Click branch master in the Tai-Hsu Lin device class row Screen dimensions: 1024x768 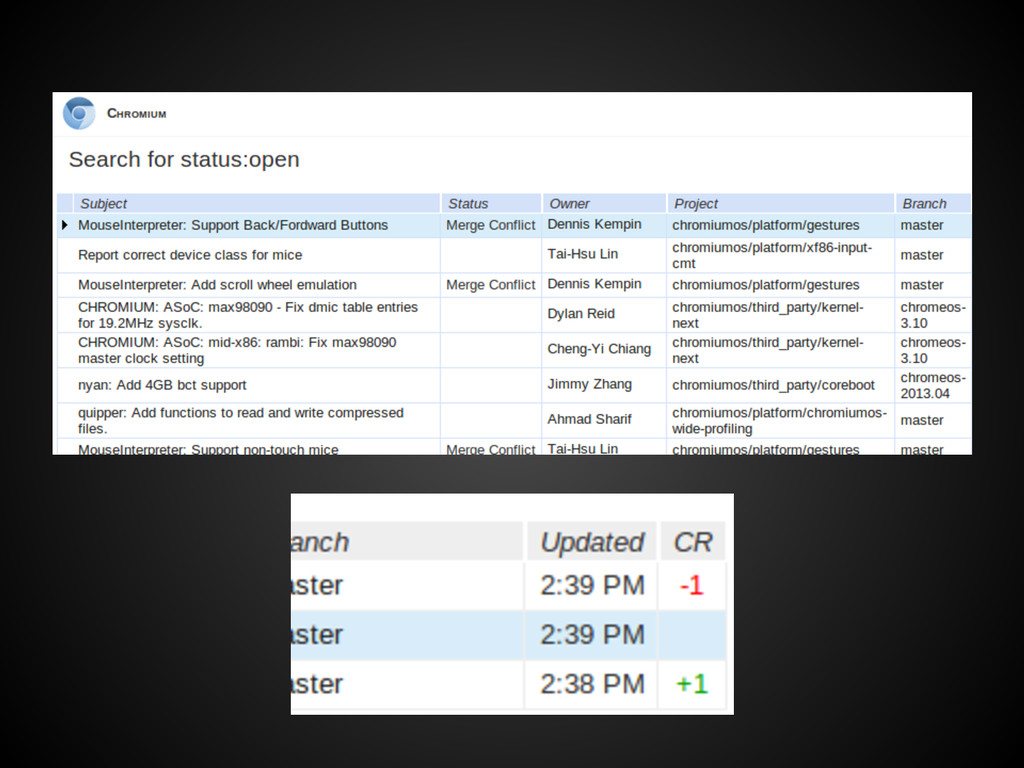[x=921, y=255]
